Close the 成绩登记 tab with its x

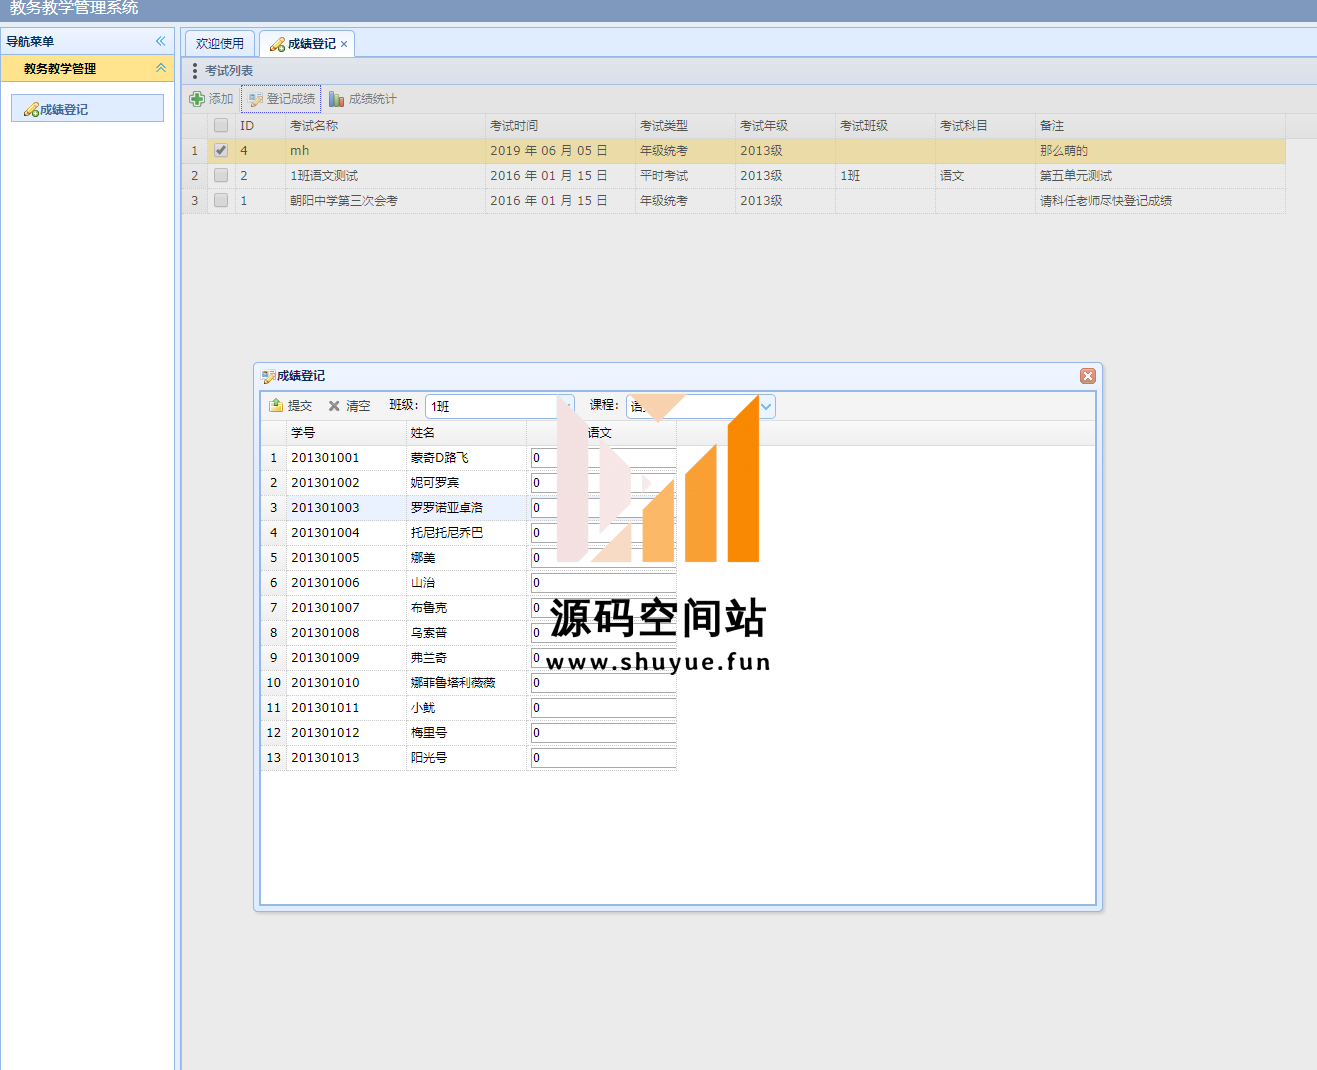click(x=344, y=44)
